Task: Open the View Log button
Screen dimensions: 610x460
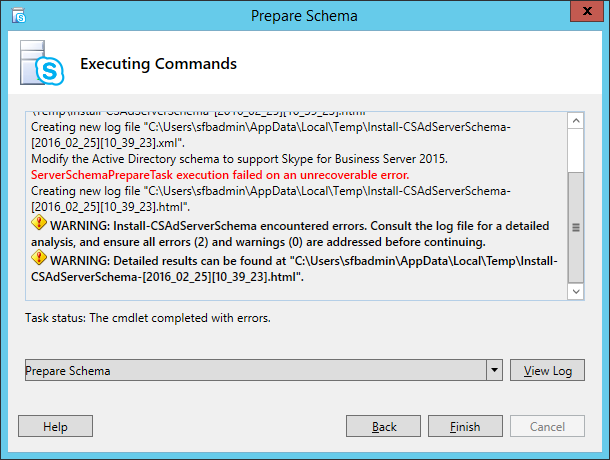Action: coord(547,370)
